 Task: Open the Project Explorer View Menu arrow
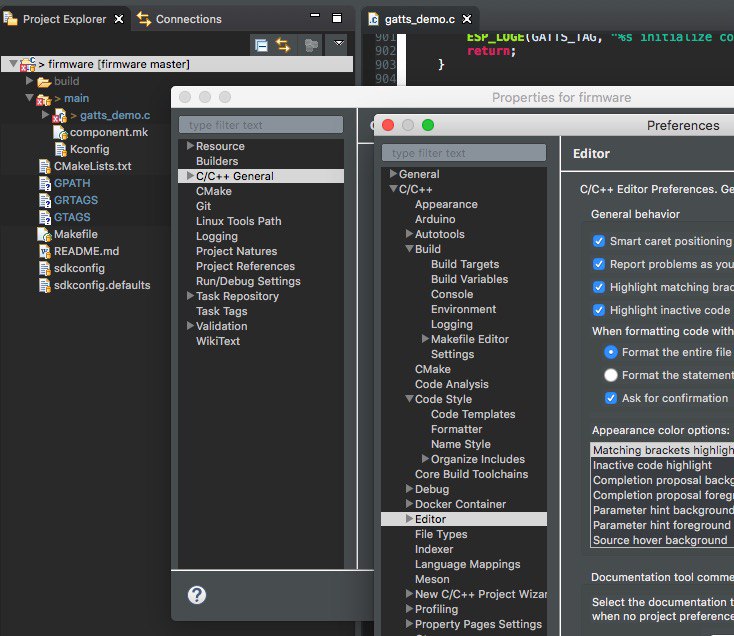[338, 45]
